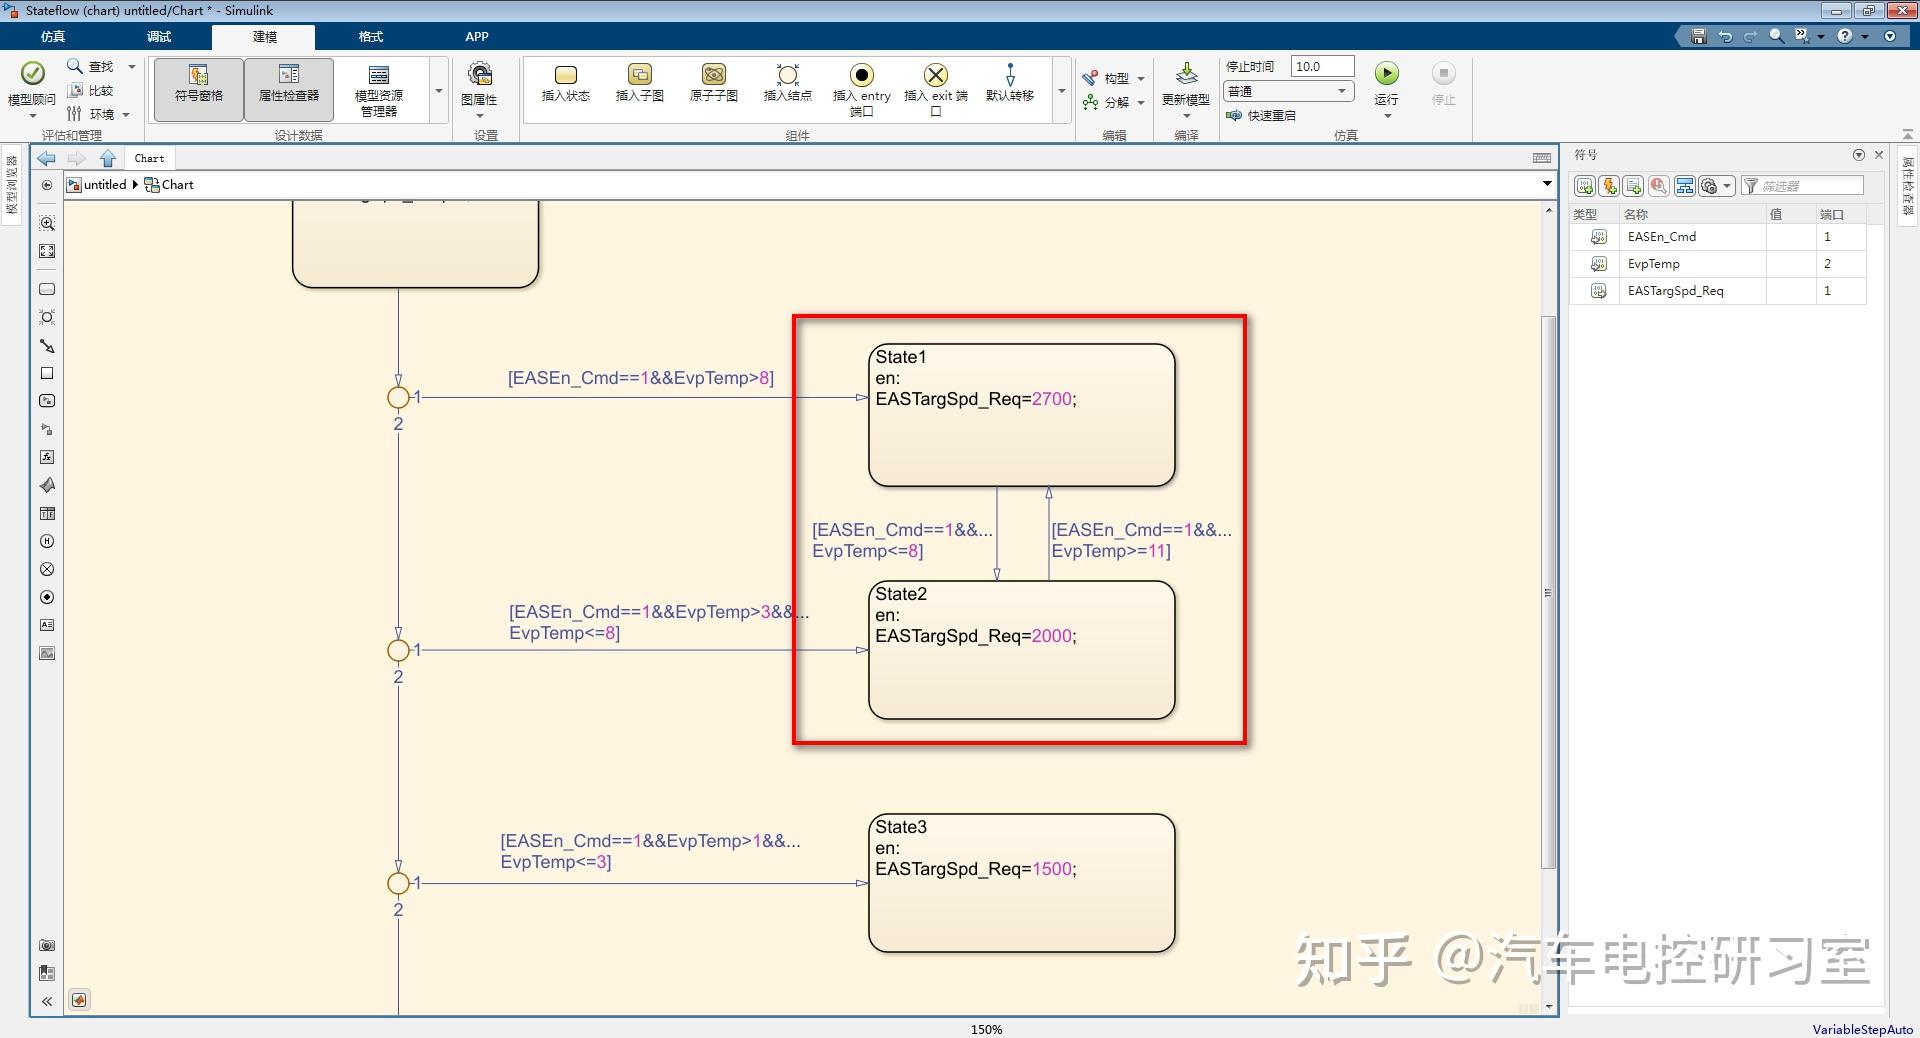
Task: Switch to the 格式 ribbon tab
Action: click(x=370, y=37)
